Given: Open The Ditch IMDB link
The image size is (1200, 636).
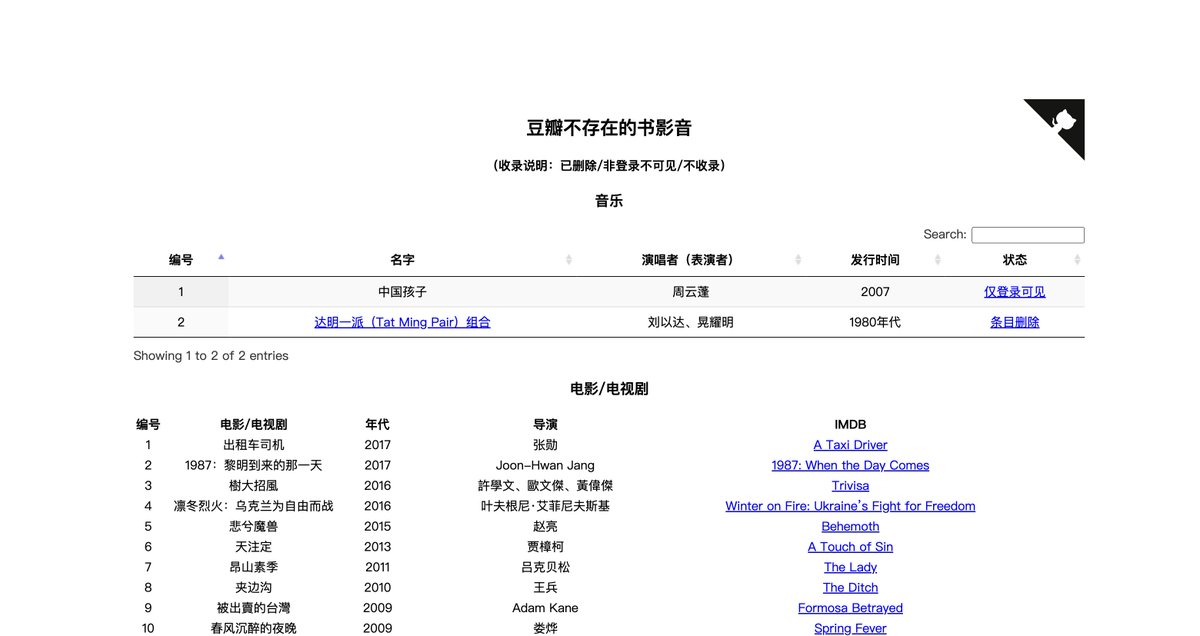Looking at the screenshot, I should point(850,588).
